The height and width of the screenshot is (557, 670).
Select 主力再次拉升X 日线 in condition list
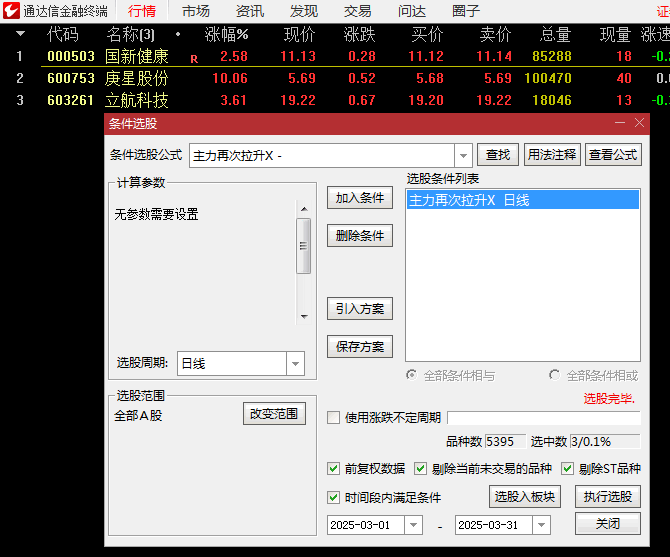523,200
